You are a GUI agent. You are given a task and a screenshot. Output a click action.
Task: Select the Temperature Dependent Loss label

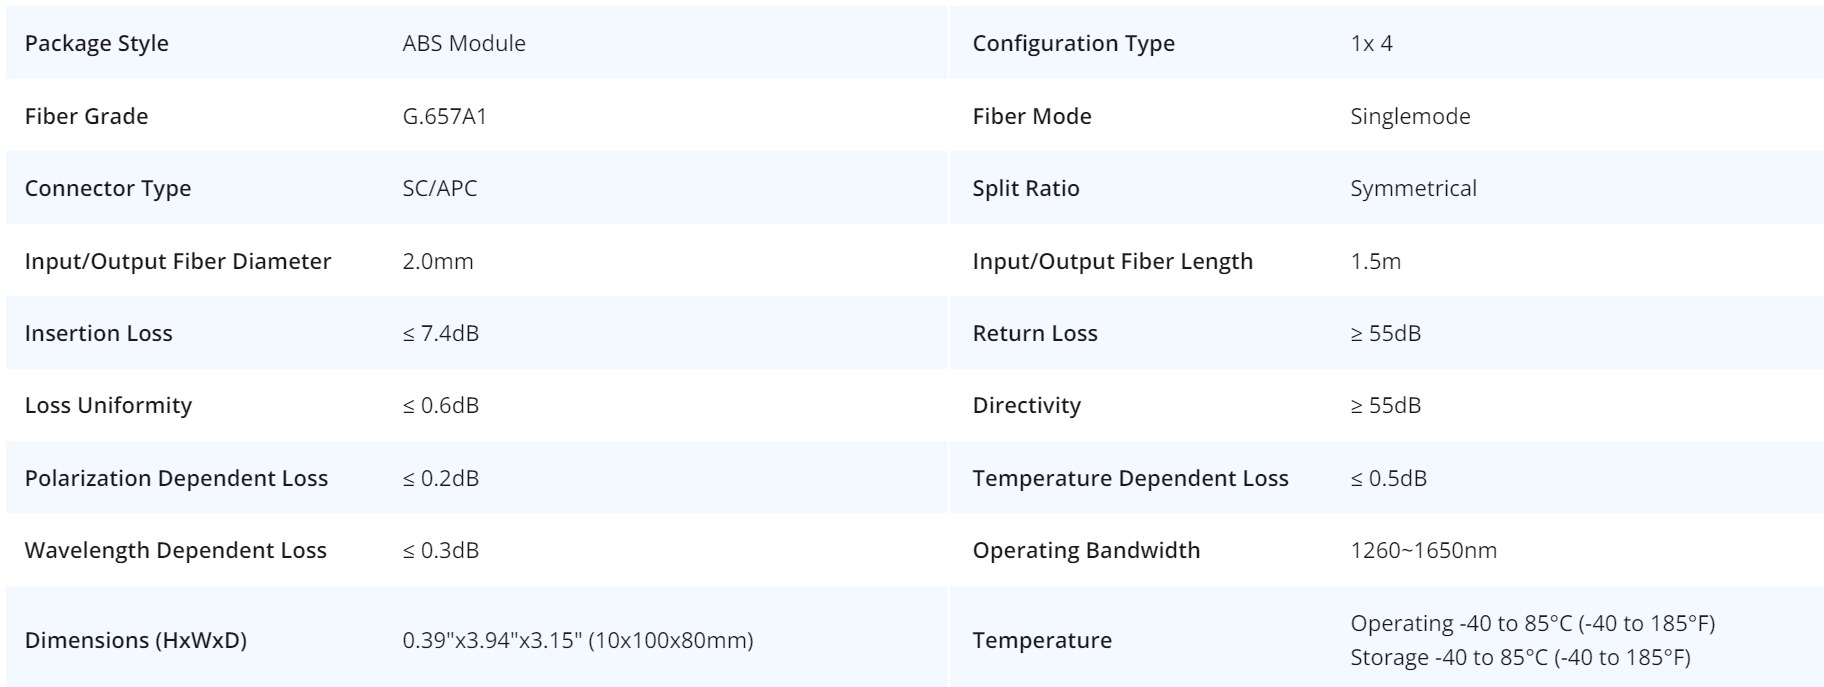click(1130, 478)
